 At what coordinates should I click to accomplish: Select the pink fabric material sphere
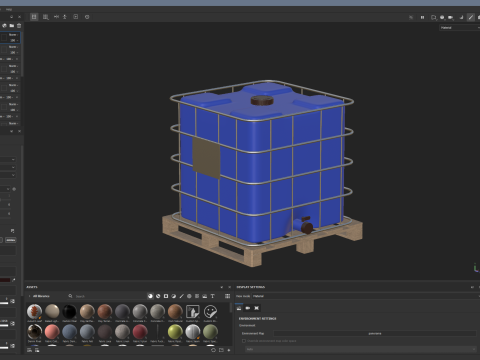(52, 332)
